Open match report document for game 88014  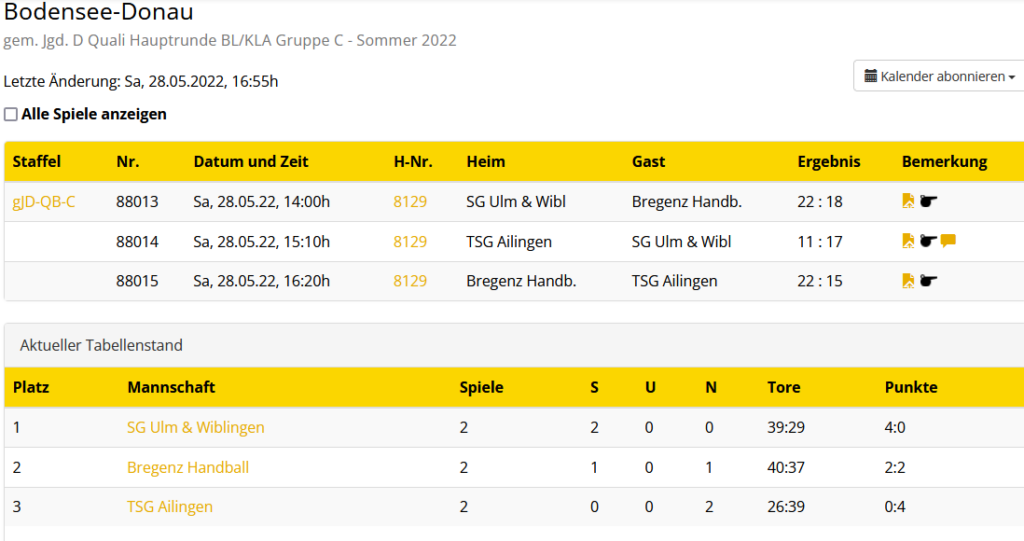(x=908, y=241)
